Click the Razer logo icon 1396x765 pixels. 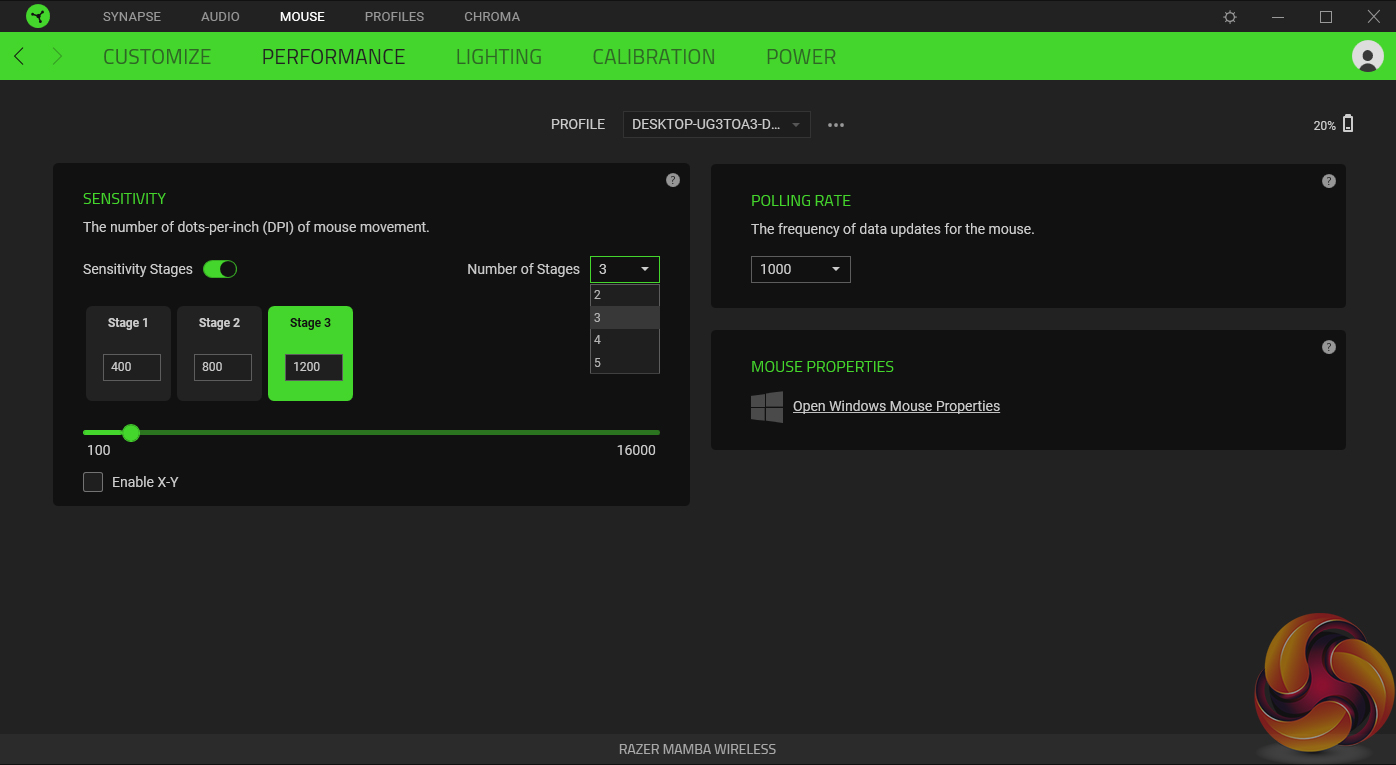click(38, 16)
